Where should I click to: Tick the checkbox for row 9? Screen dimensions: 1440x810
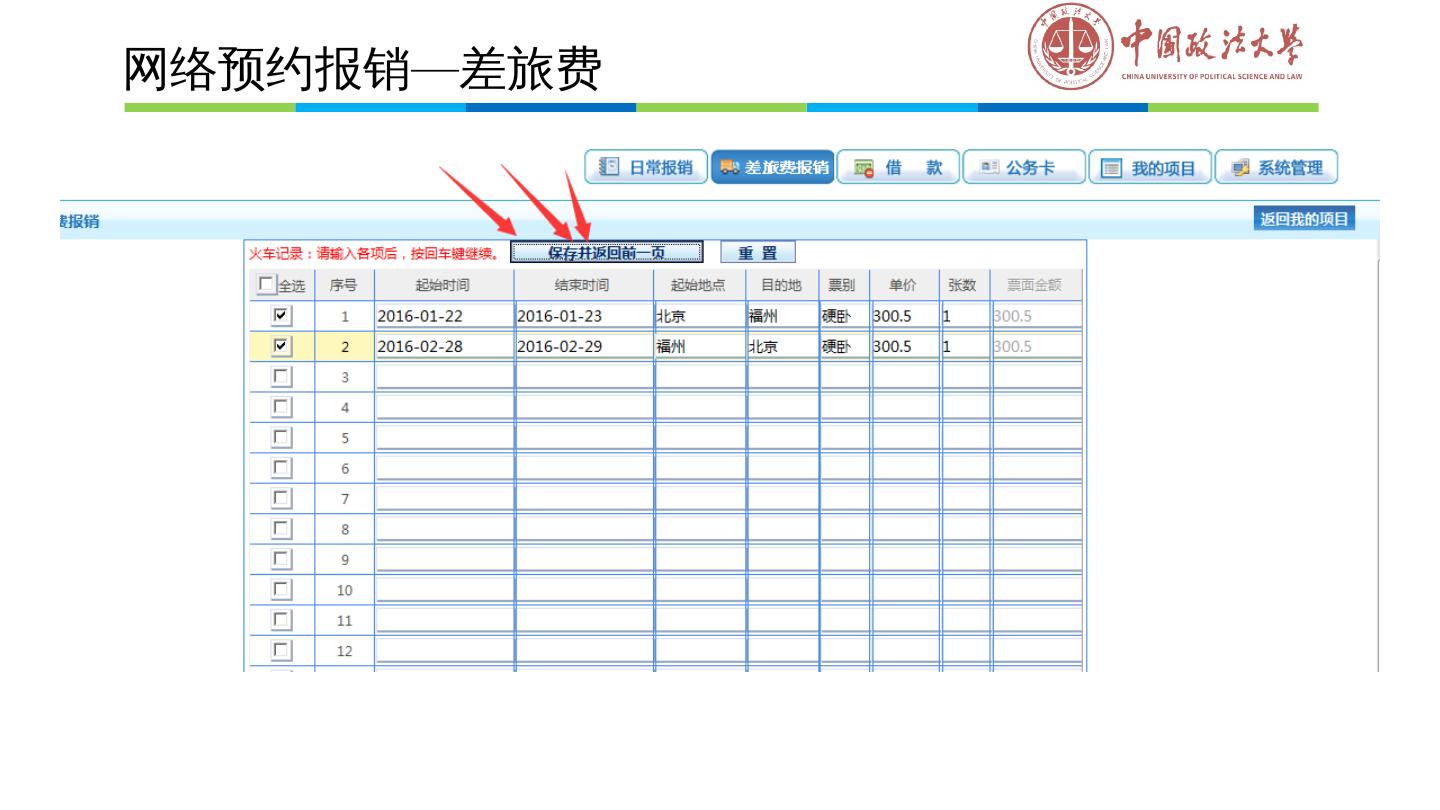point(281,559)
